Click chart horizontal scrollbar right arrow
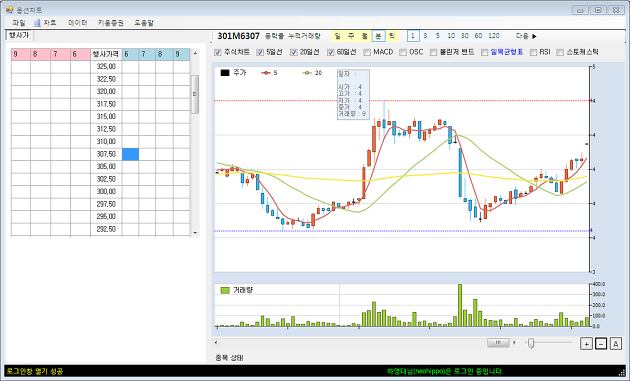The width and height of the screenshot is (630, 381). pyautogui.click(x=514, y=343)
